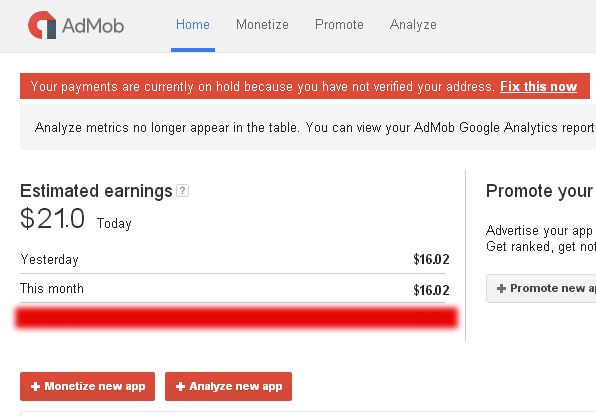Click the Monetize new app button
This screenshot has width=596, height=416.
point(87,386)
